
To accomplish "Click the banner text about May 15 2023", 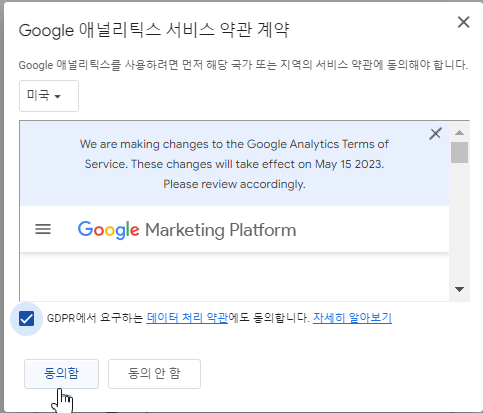I will 234,164.
